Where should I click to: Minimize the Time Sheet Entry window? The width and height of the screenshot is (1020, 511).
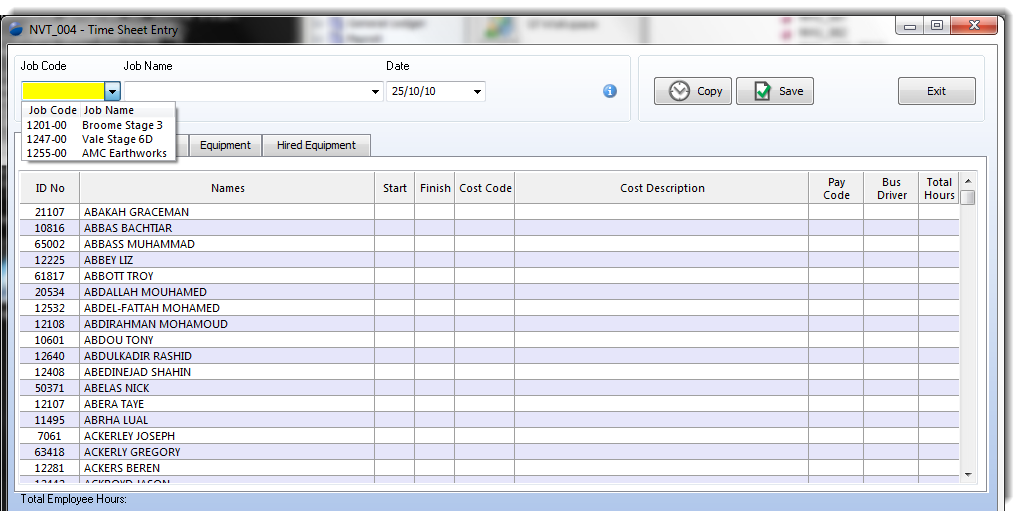910,26
